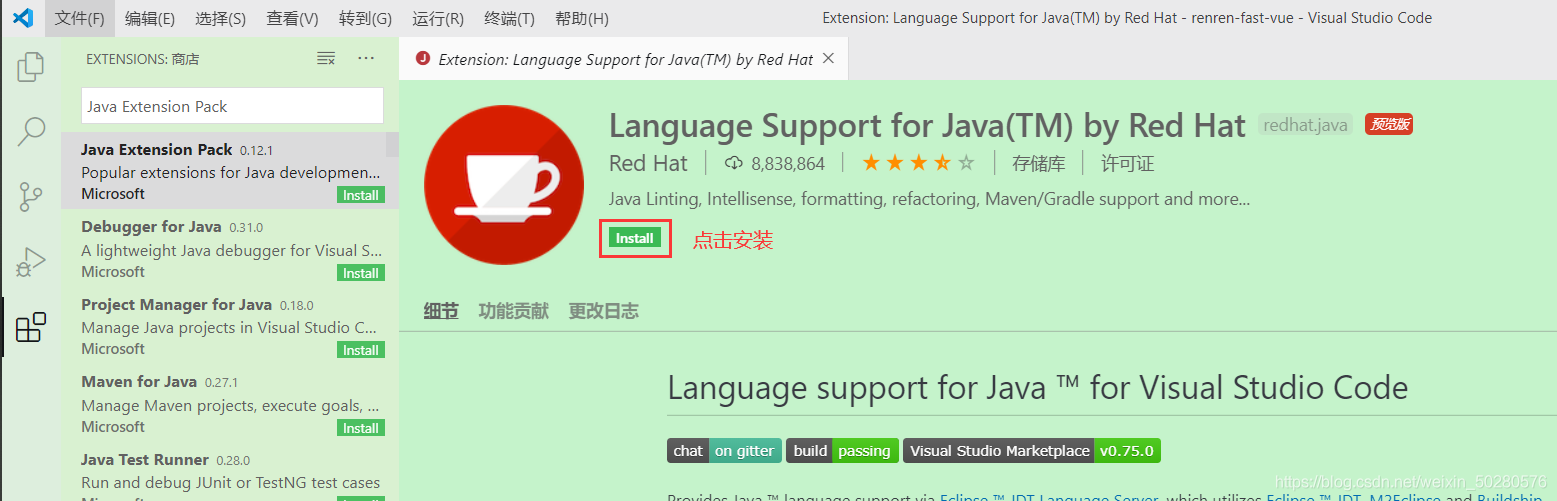Open the Run and Debug view
Image resolution: width=1557 pixels, height=501 pixels.
[31, 261]
